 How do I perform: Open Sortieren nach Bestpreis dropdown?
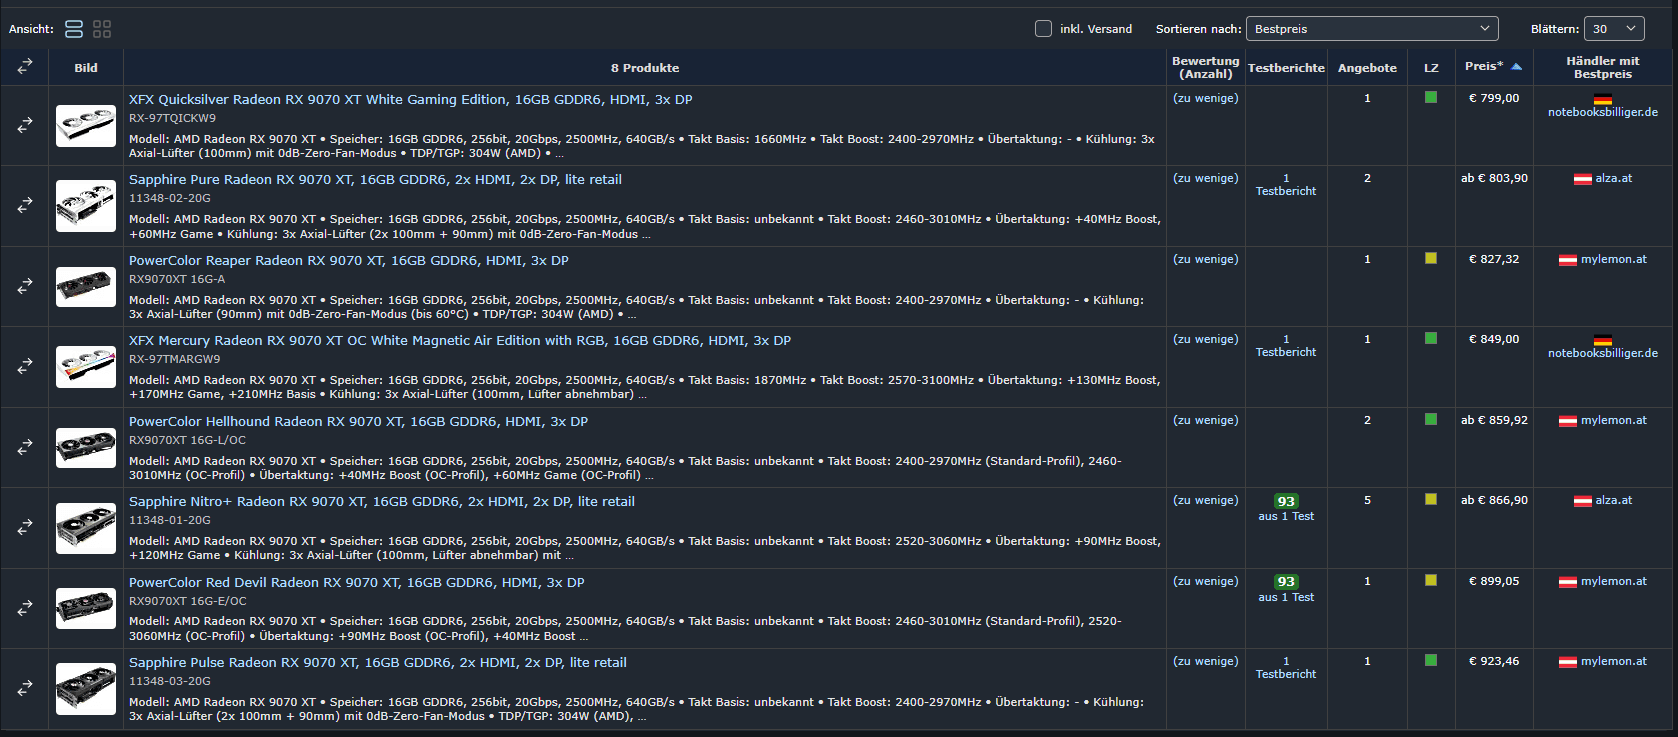1372,29
